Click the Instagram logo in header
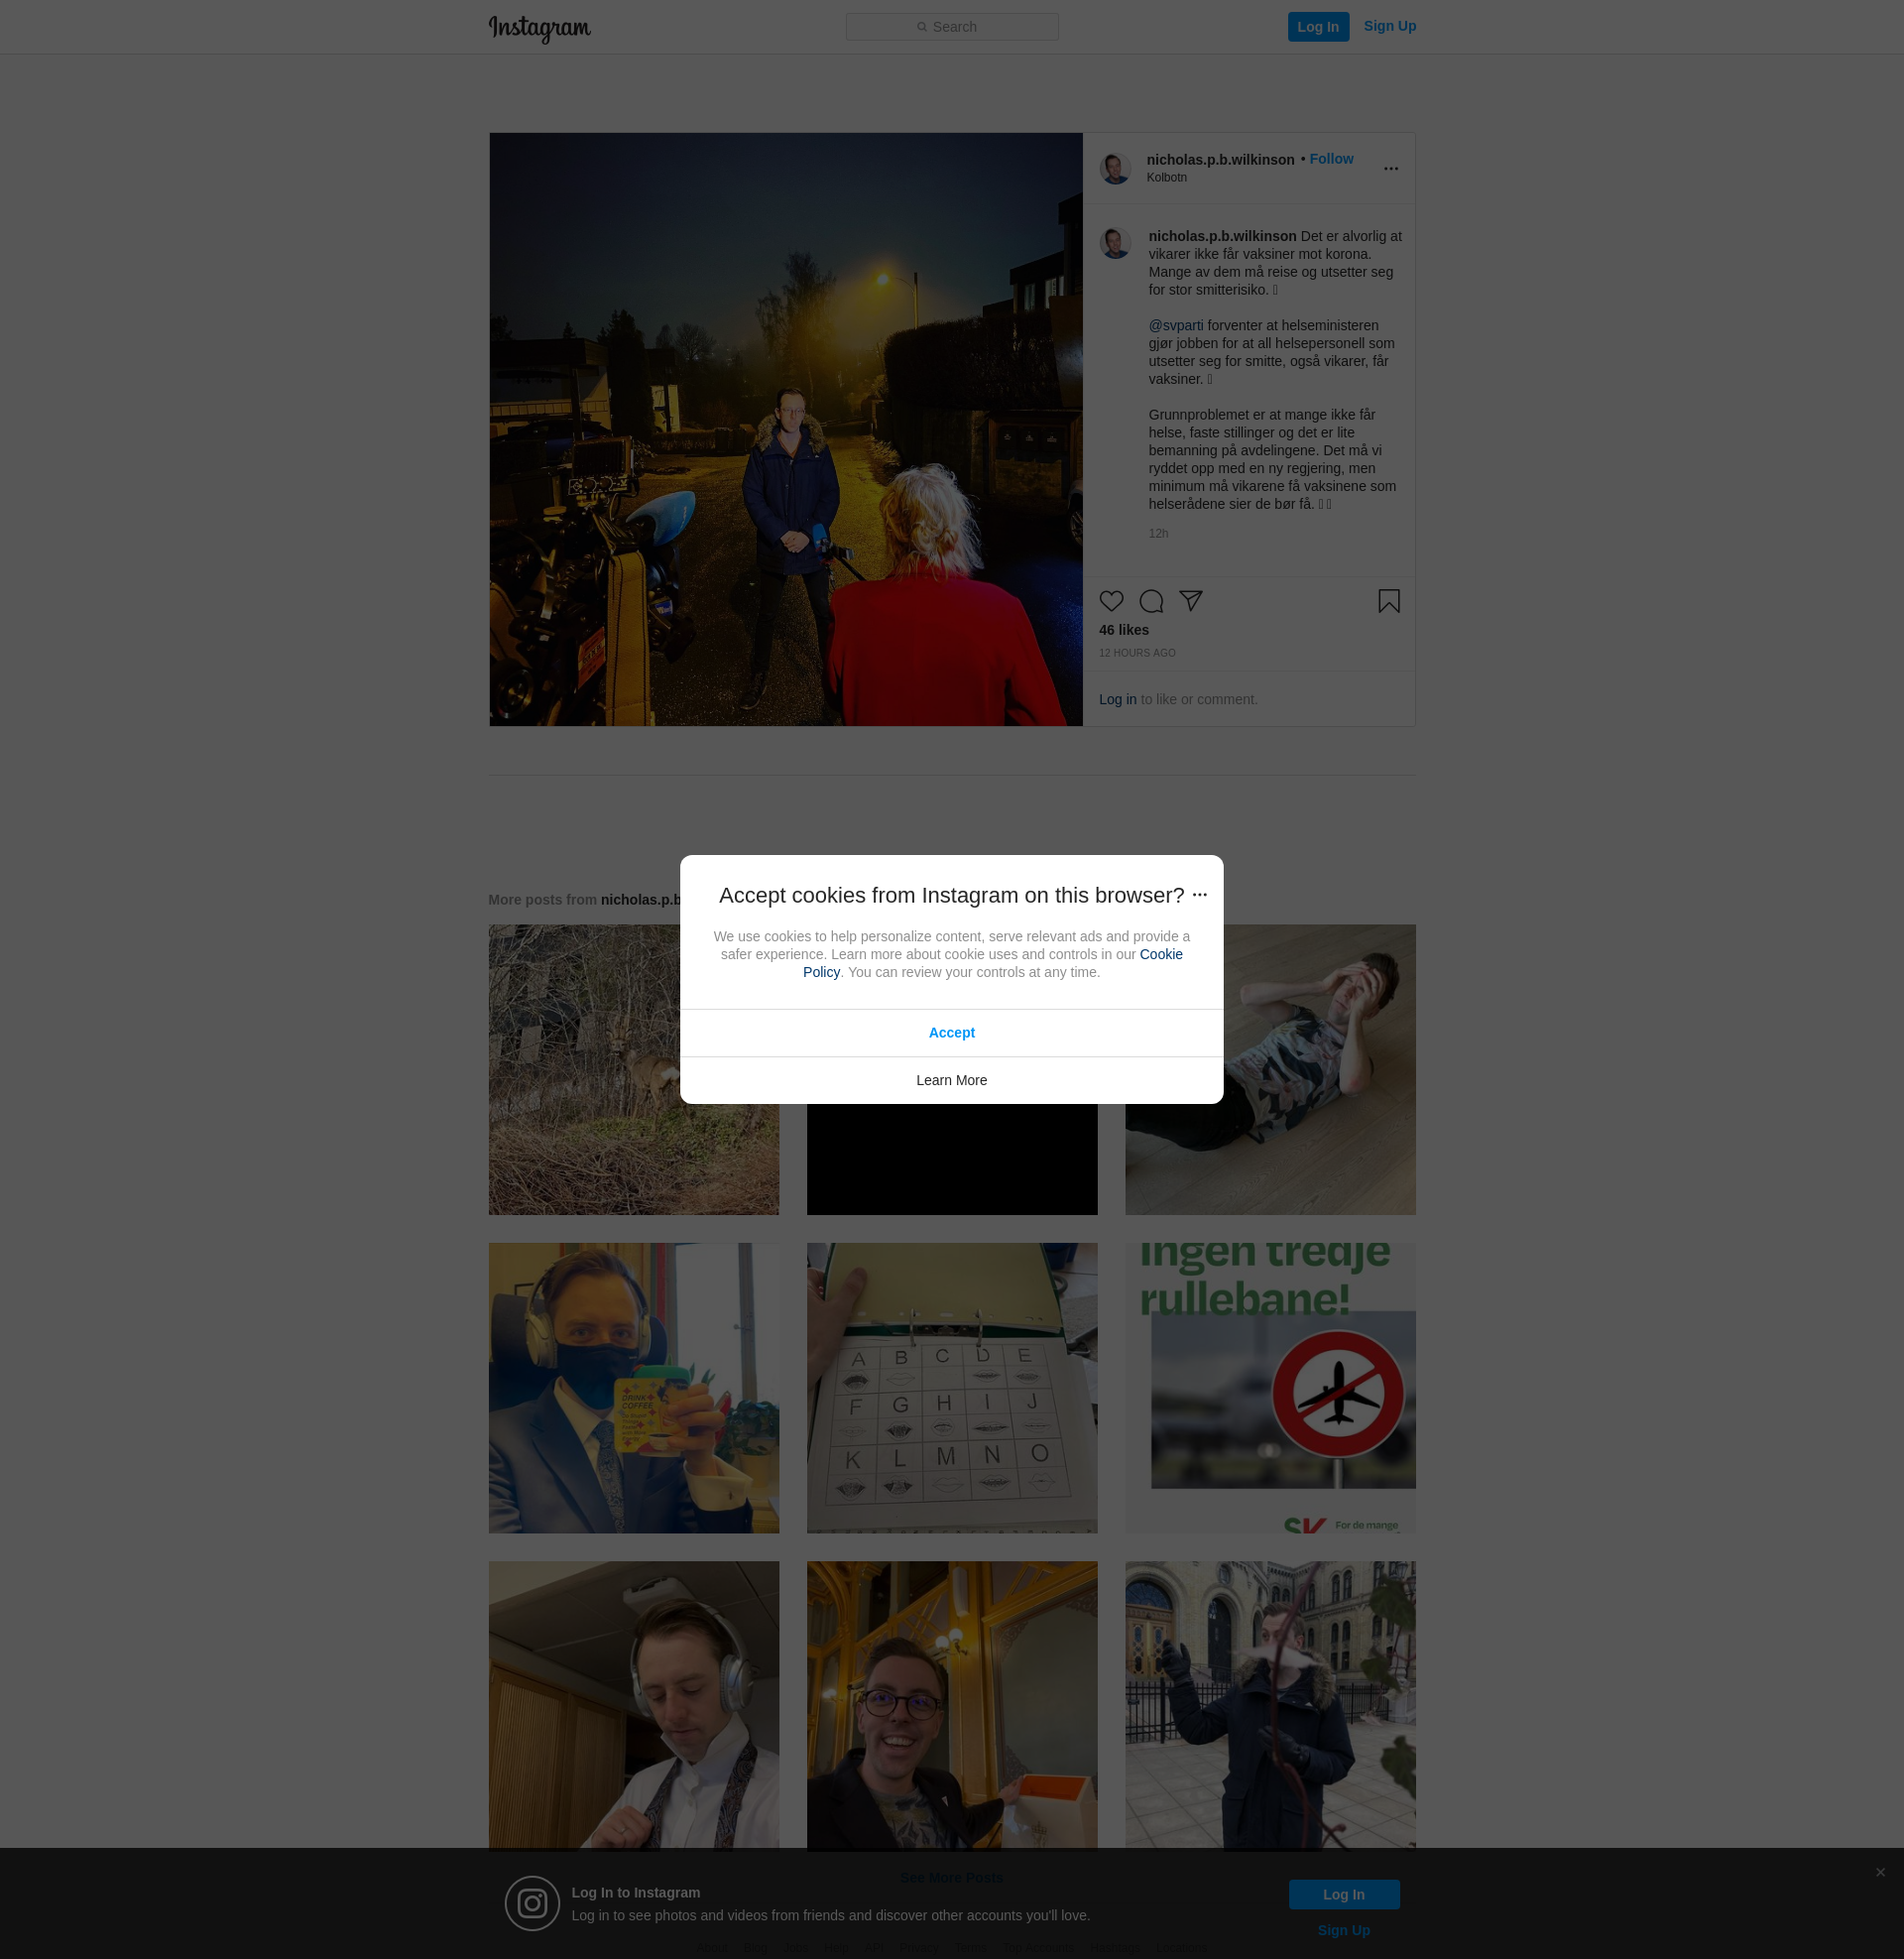 (x=539, y=28)
